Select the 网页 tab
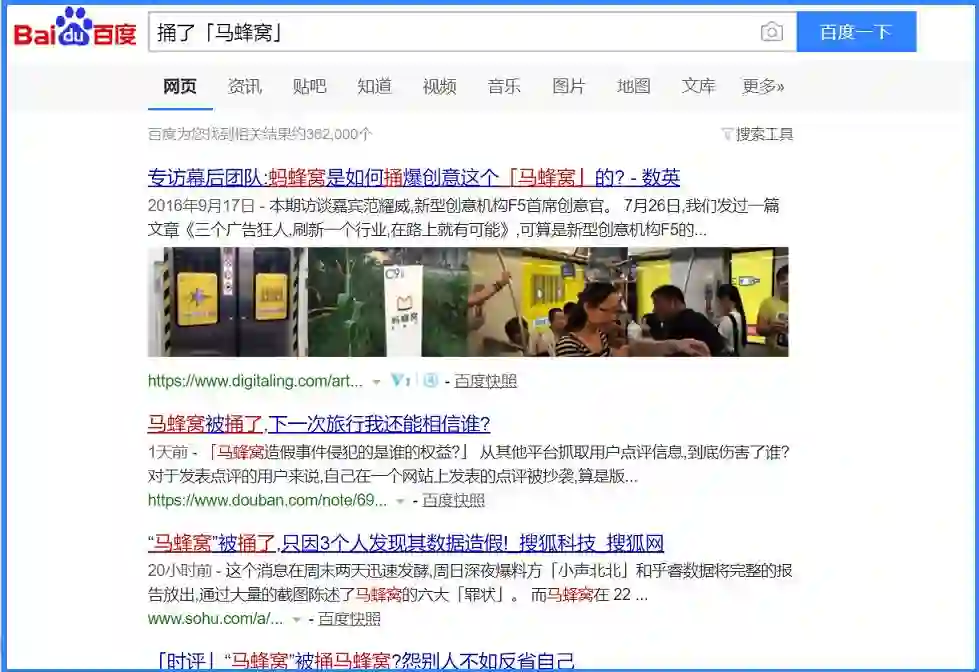The image size is (979, 672). (180, 86)
